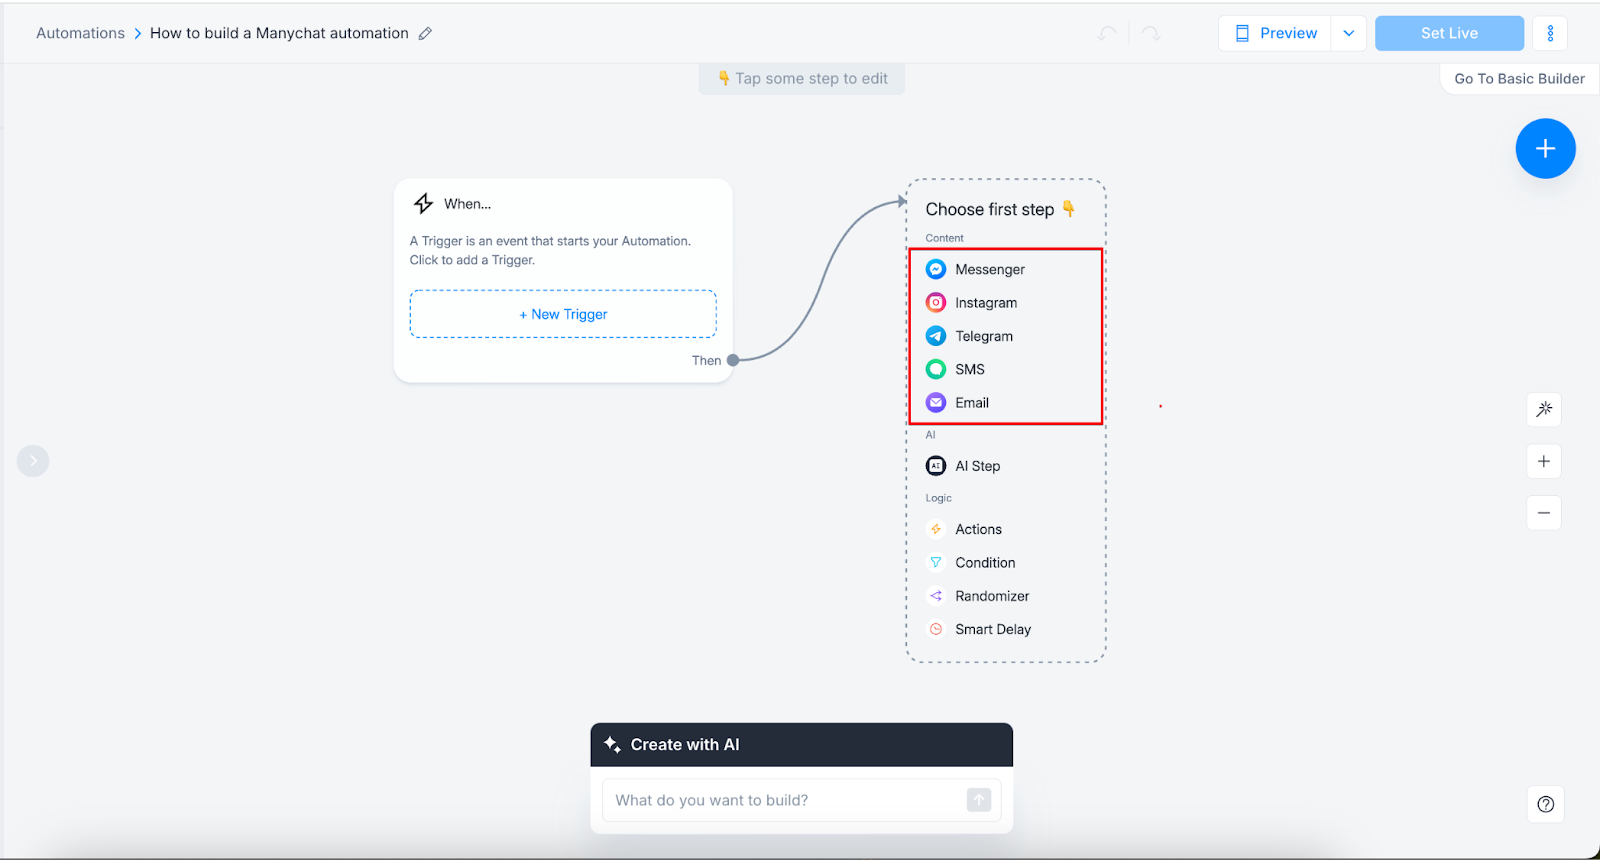Open the Preview dropdown arrow
The image size is (1600, 860).
[x=1349, y=33]
